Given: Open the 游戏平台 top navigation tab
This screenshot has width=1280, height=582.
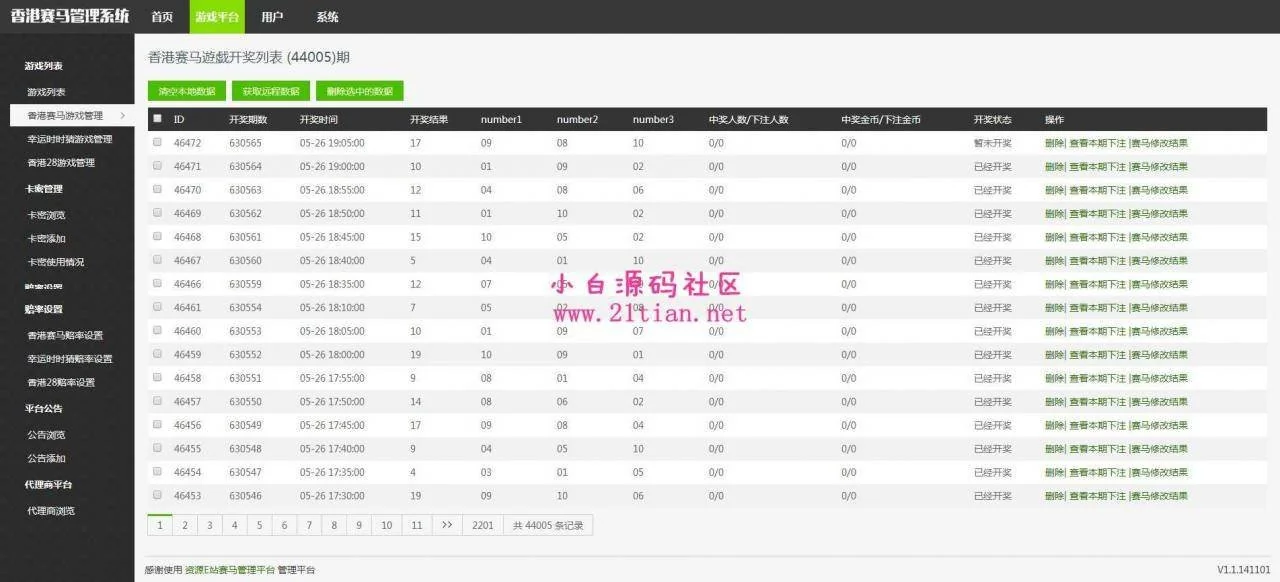Looking at the screenshot, I should pos(217,17).
